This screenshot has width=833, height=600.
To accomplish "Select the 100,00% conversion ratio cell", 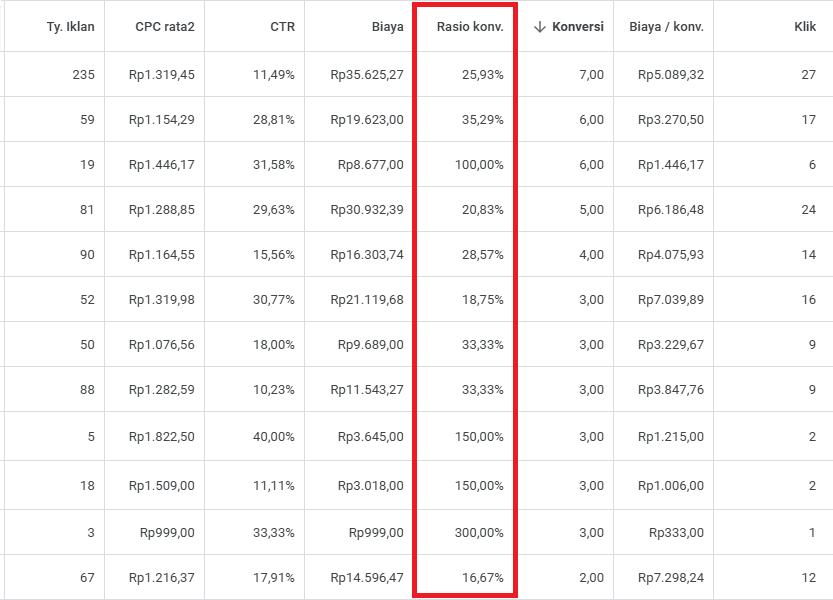I will pyautogui.click(x=479, y=165).
